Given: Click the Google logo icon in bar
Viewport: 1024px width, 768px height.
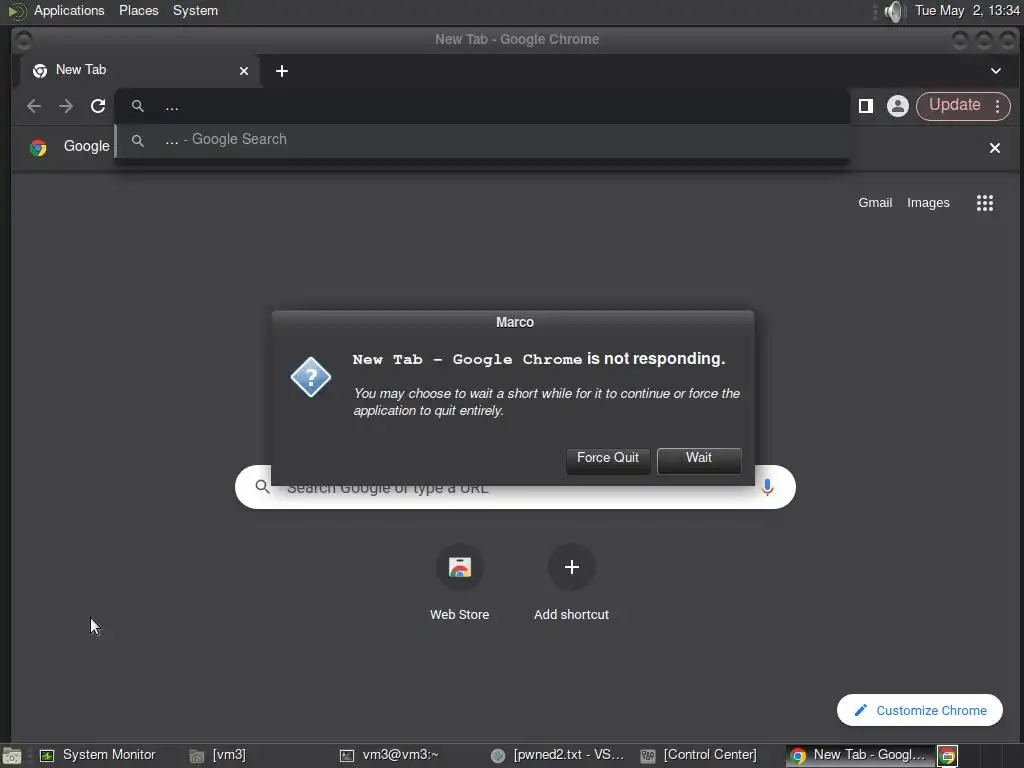Looking at the screenshot, I should 38,148.
